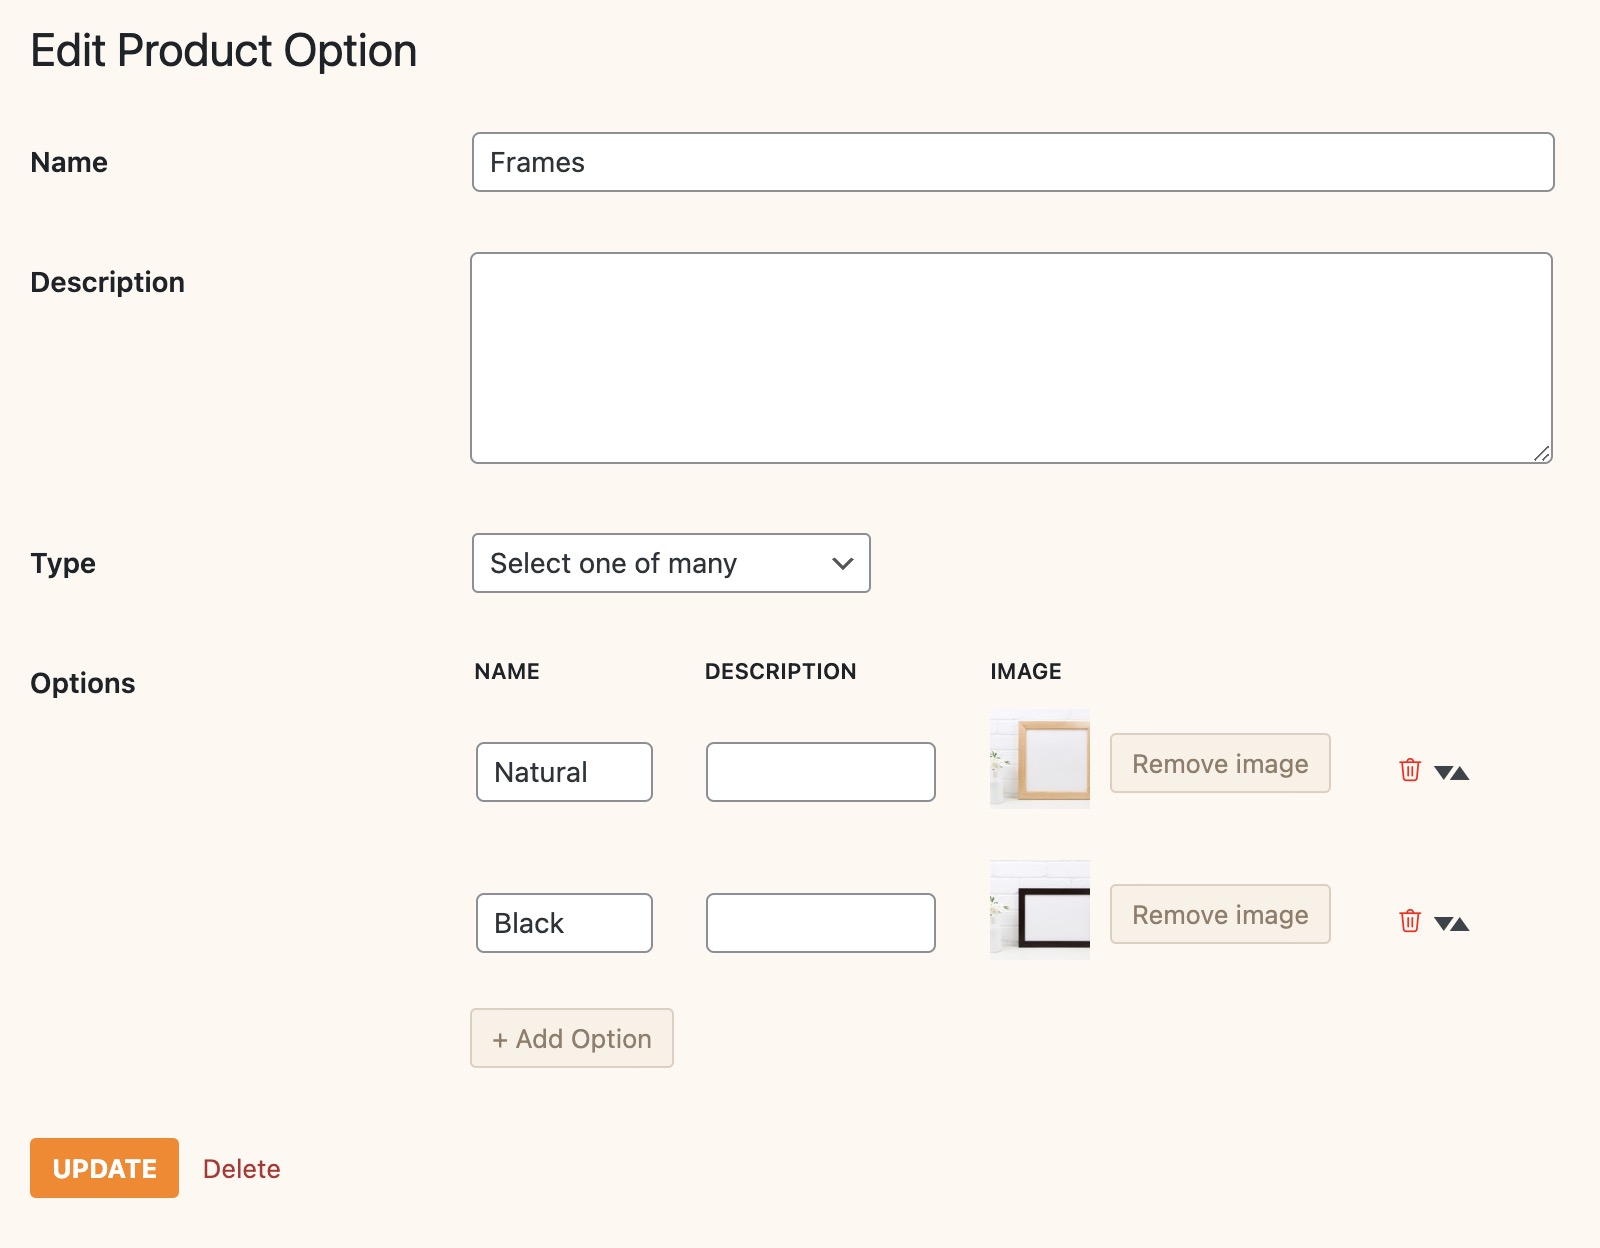Edit the Natural option name field
The image size is (1600, 1248).
click(x=564, y=772)
